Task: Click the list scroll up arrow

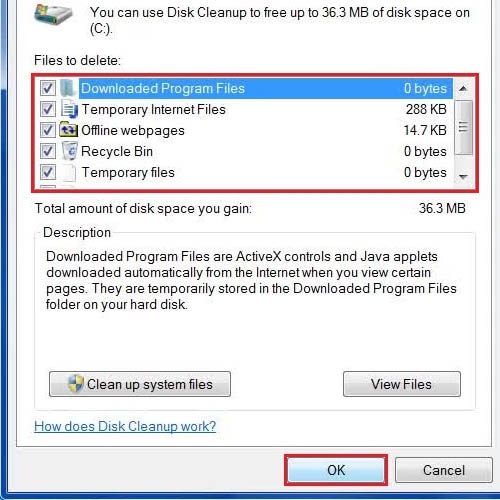Action: [x=463, y=89]
